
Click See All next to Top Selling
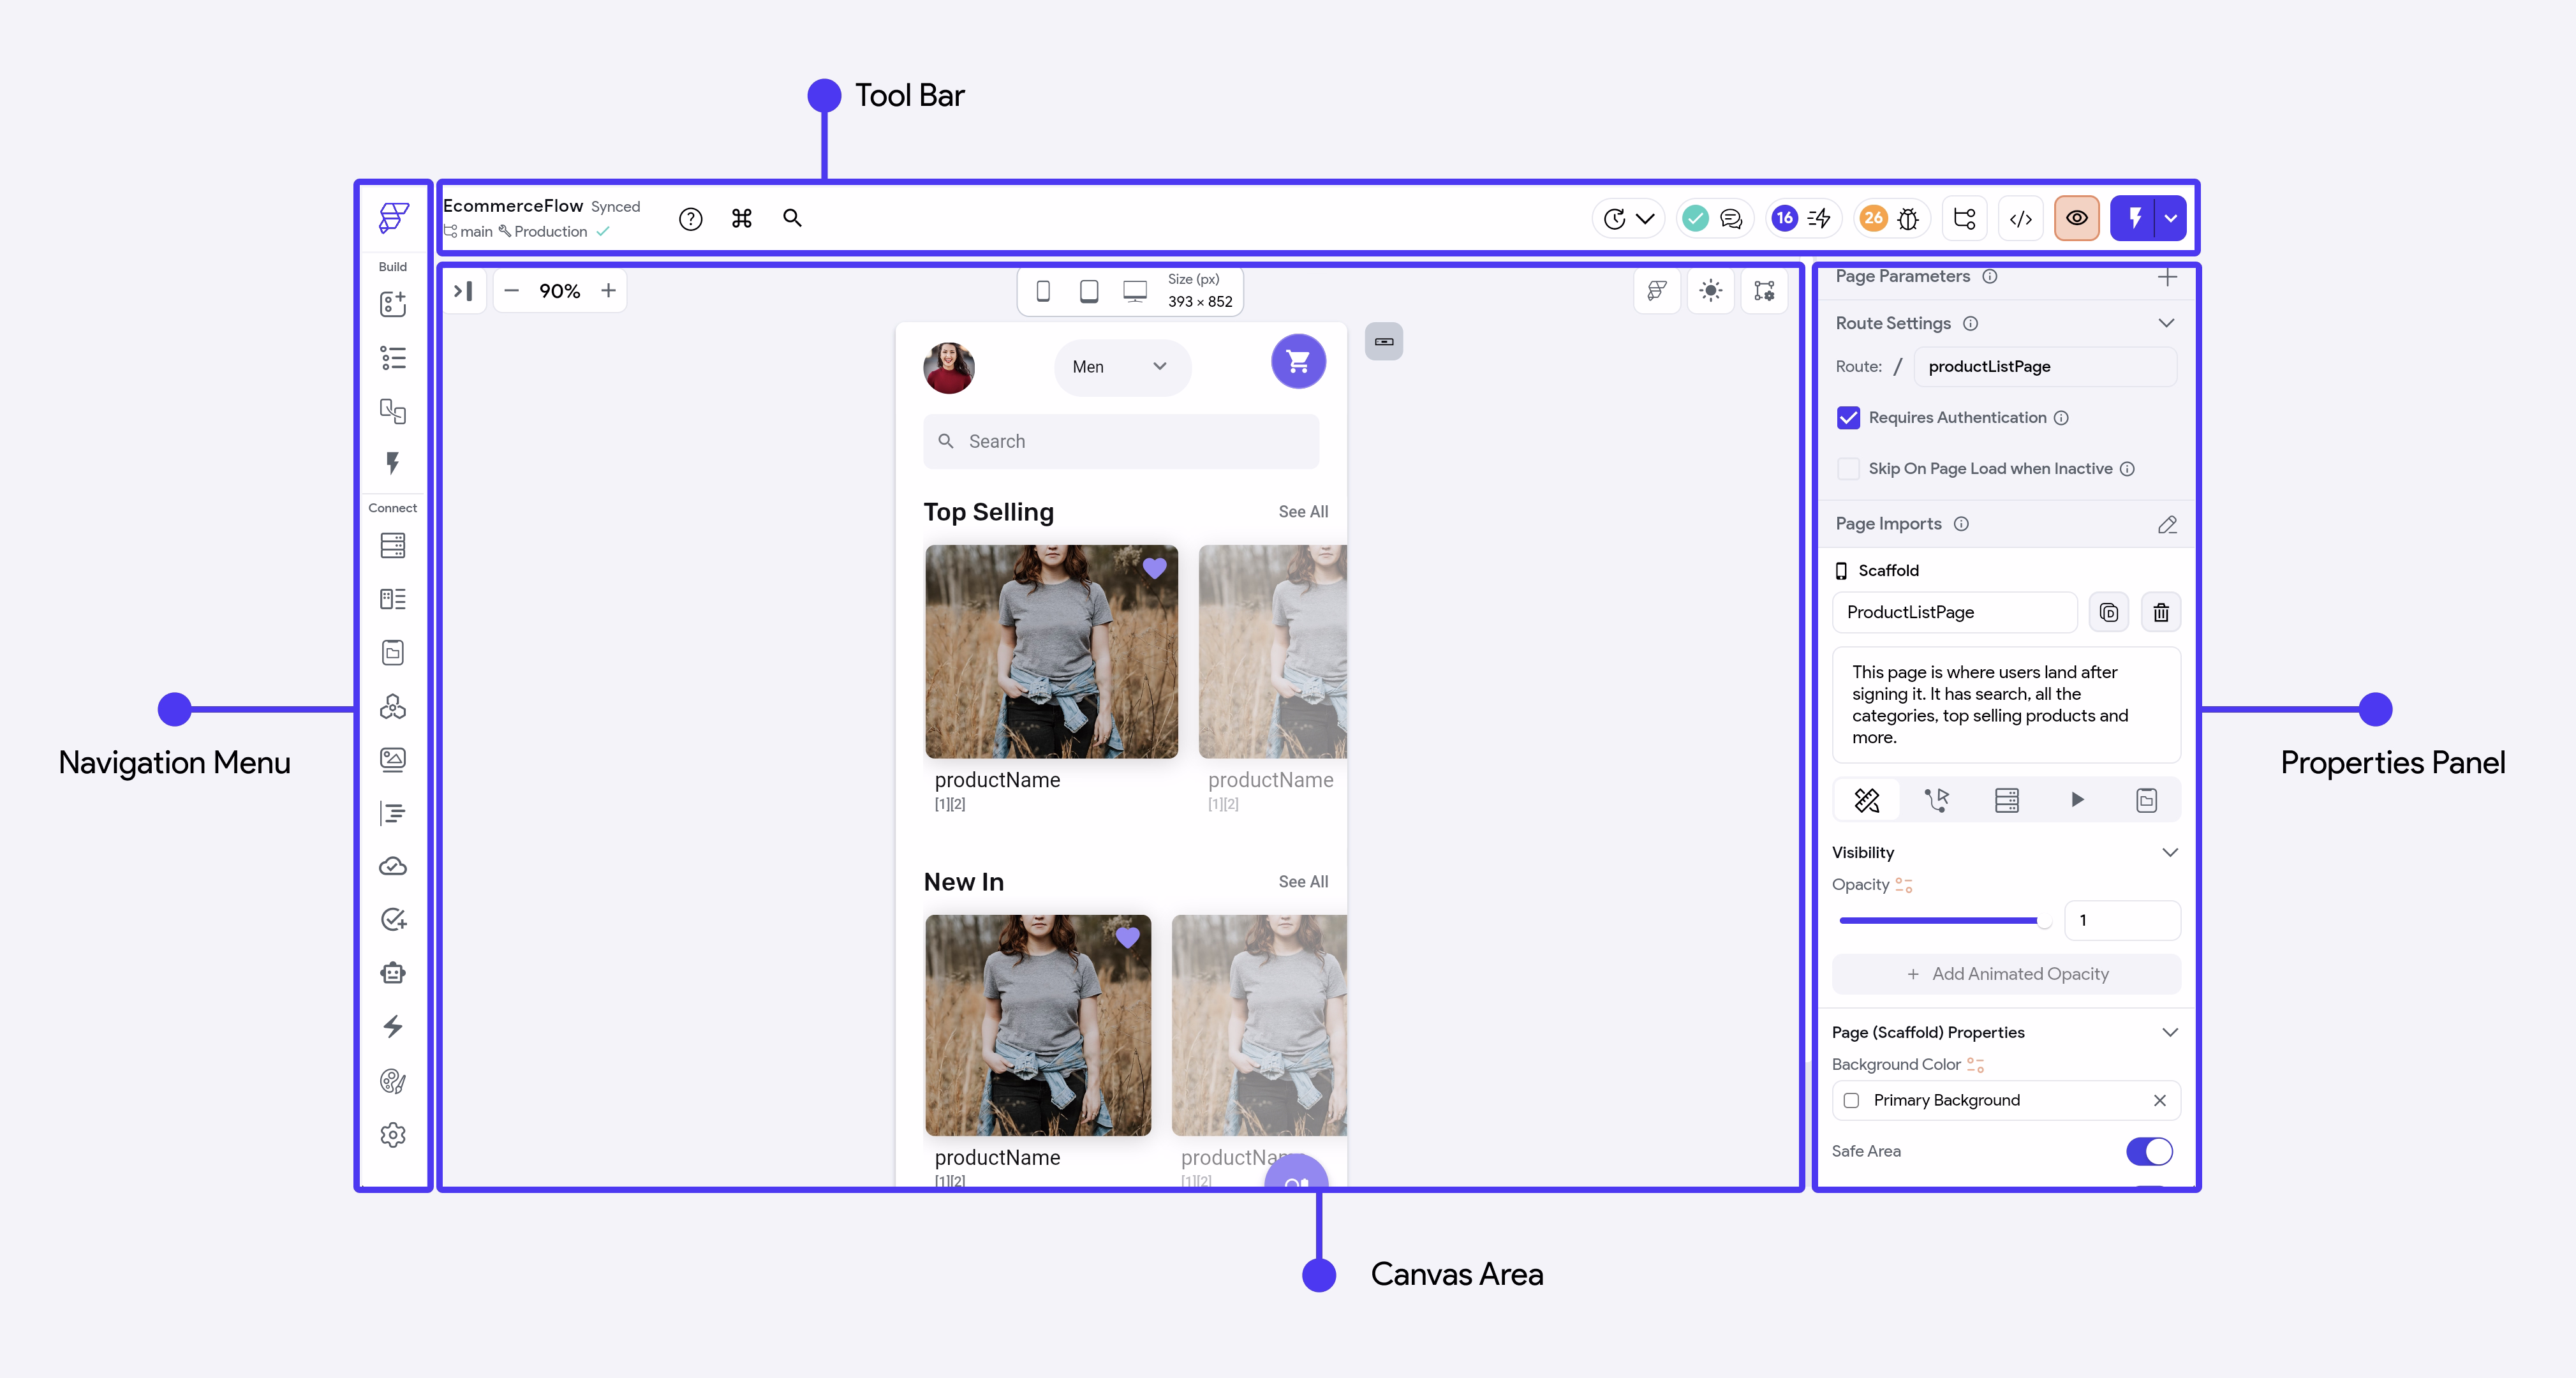(x=1303, y=512)
